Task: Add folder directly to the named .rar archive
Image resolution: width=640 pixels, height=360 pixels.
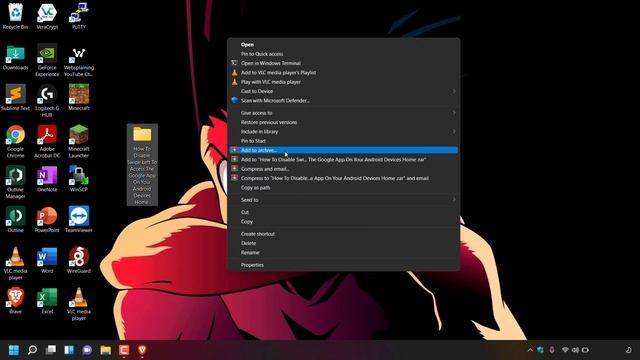Action: (344, 160)
